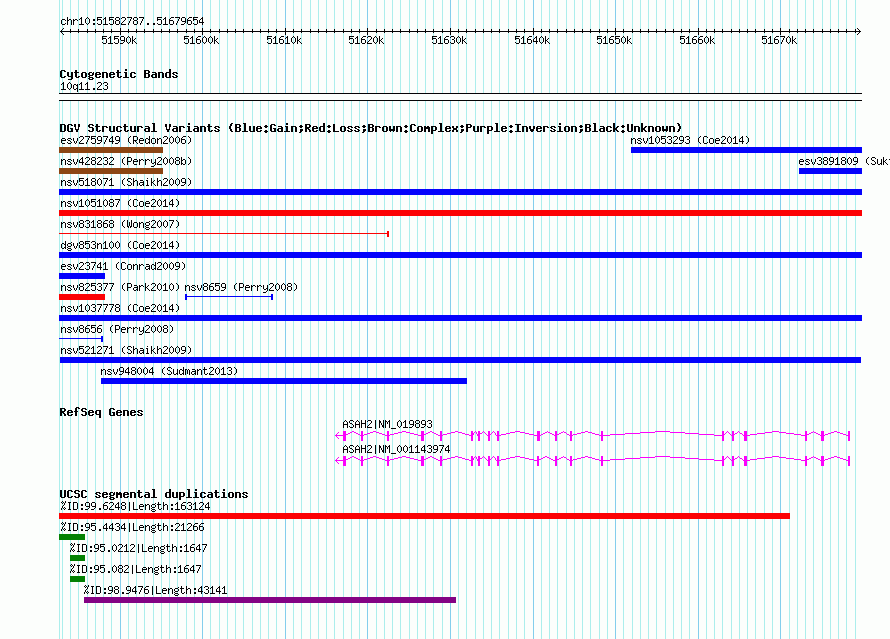
Task: Click the DGV Structural Variants track title
Action: pyautogui.click(x=371, y=128)
